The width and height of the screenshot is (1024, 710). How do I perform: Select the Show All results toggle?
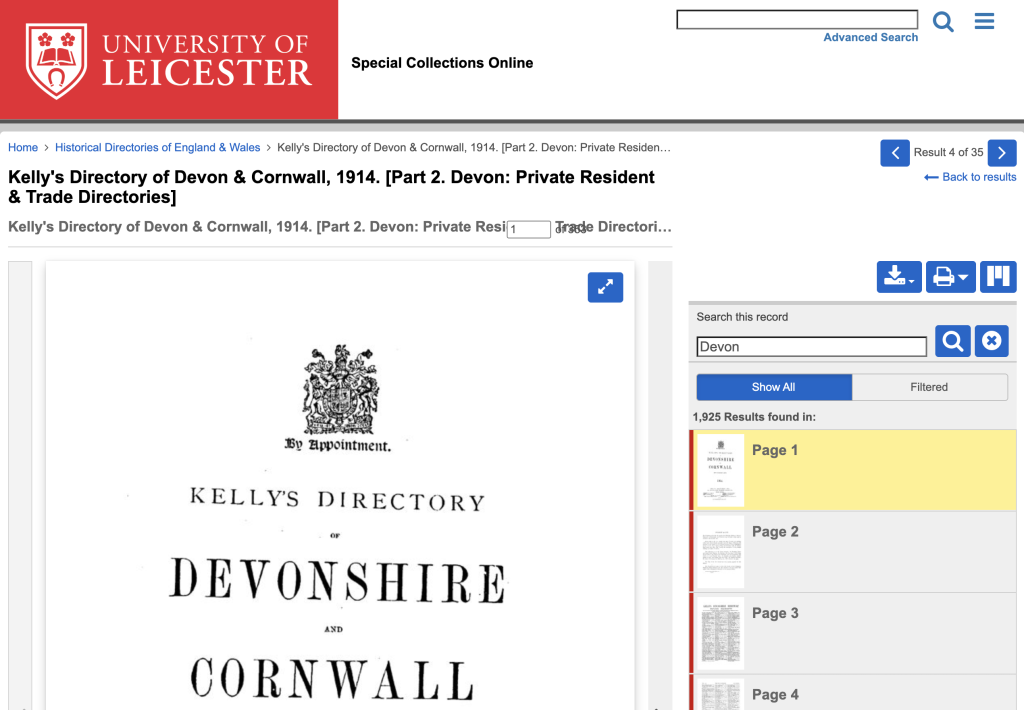(x=774, y=387)
